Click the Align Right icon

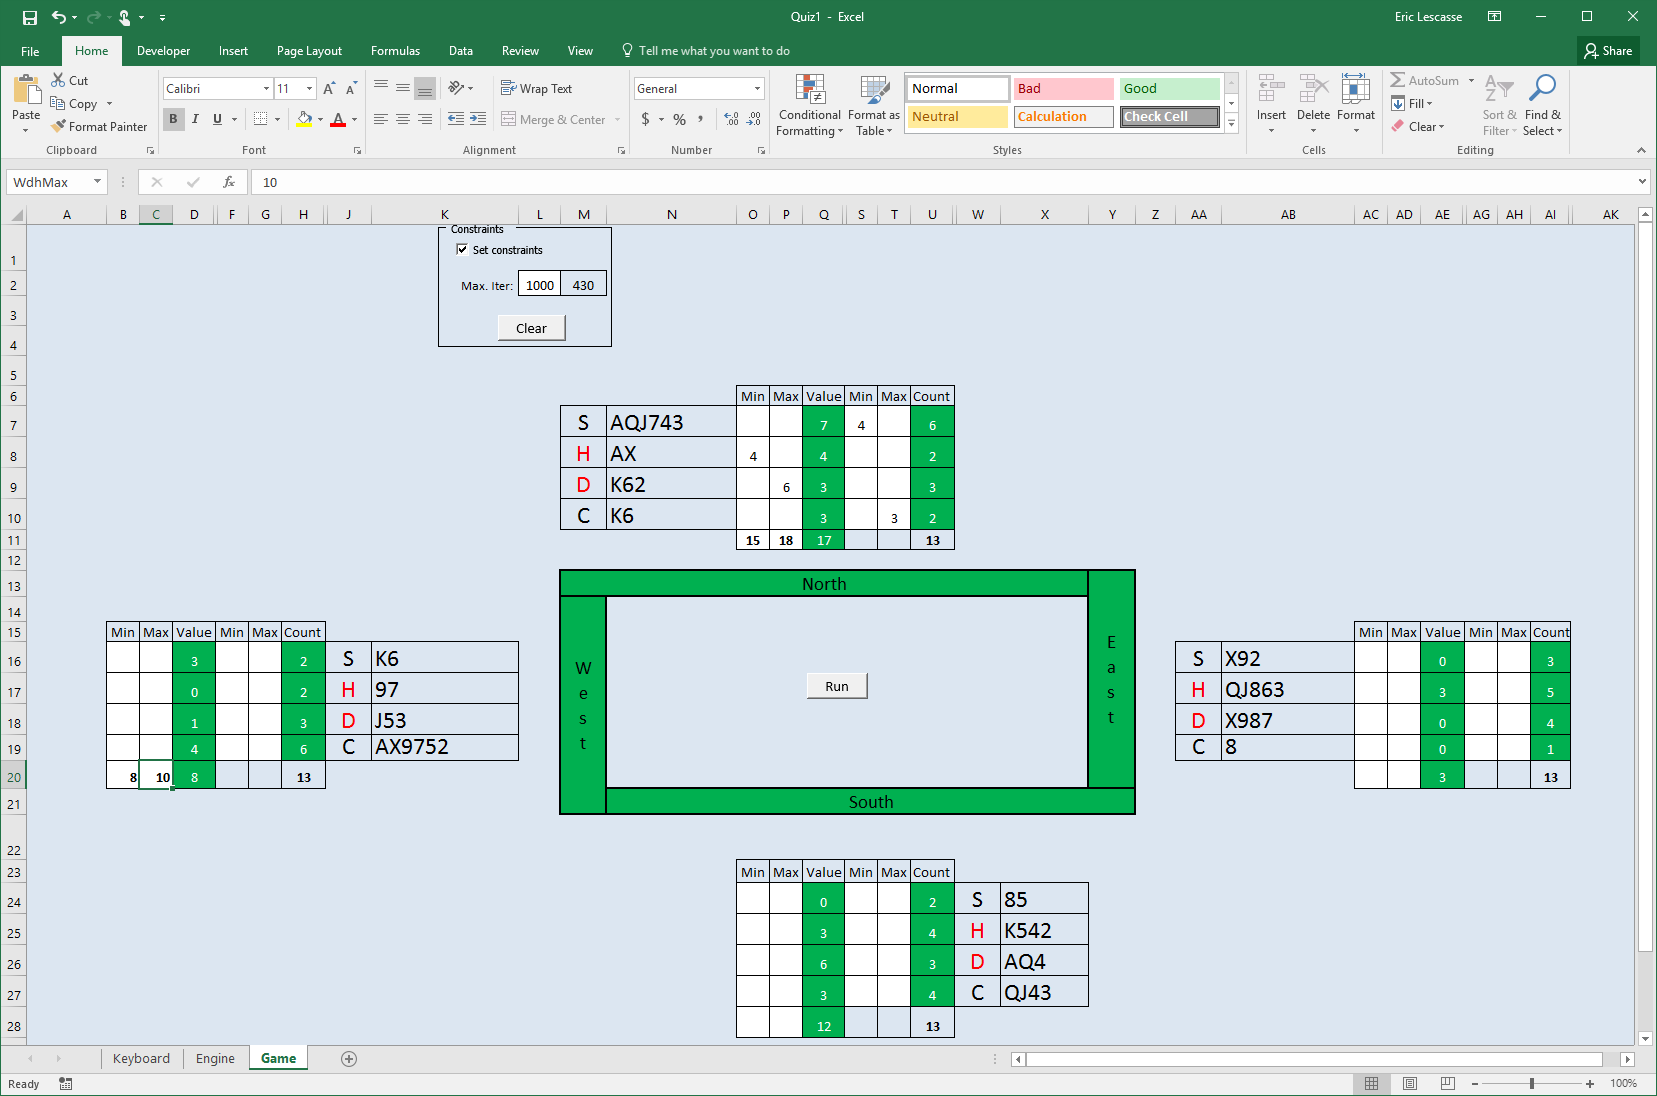[425, 119]
